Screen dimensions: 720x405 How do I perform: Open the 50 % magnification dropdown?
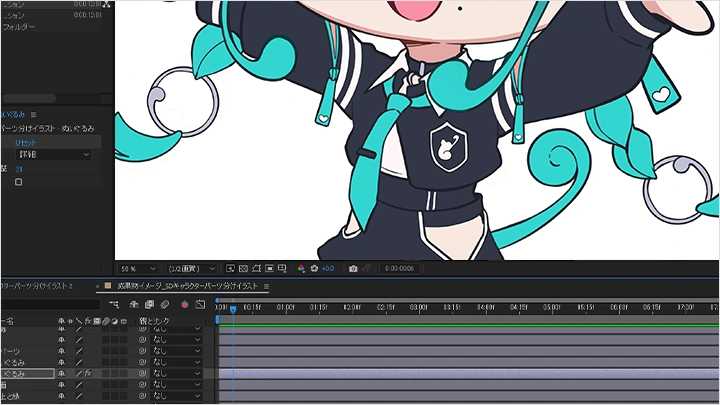(137, 269)
